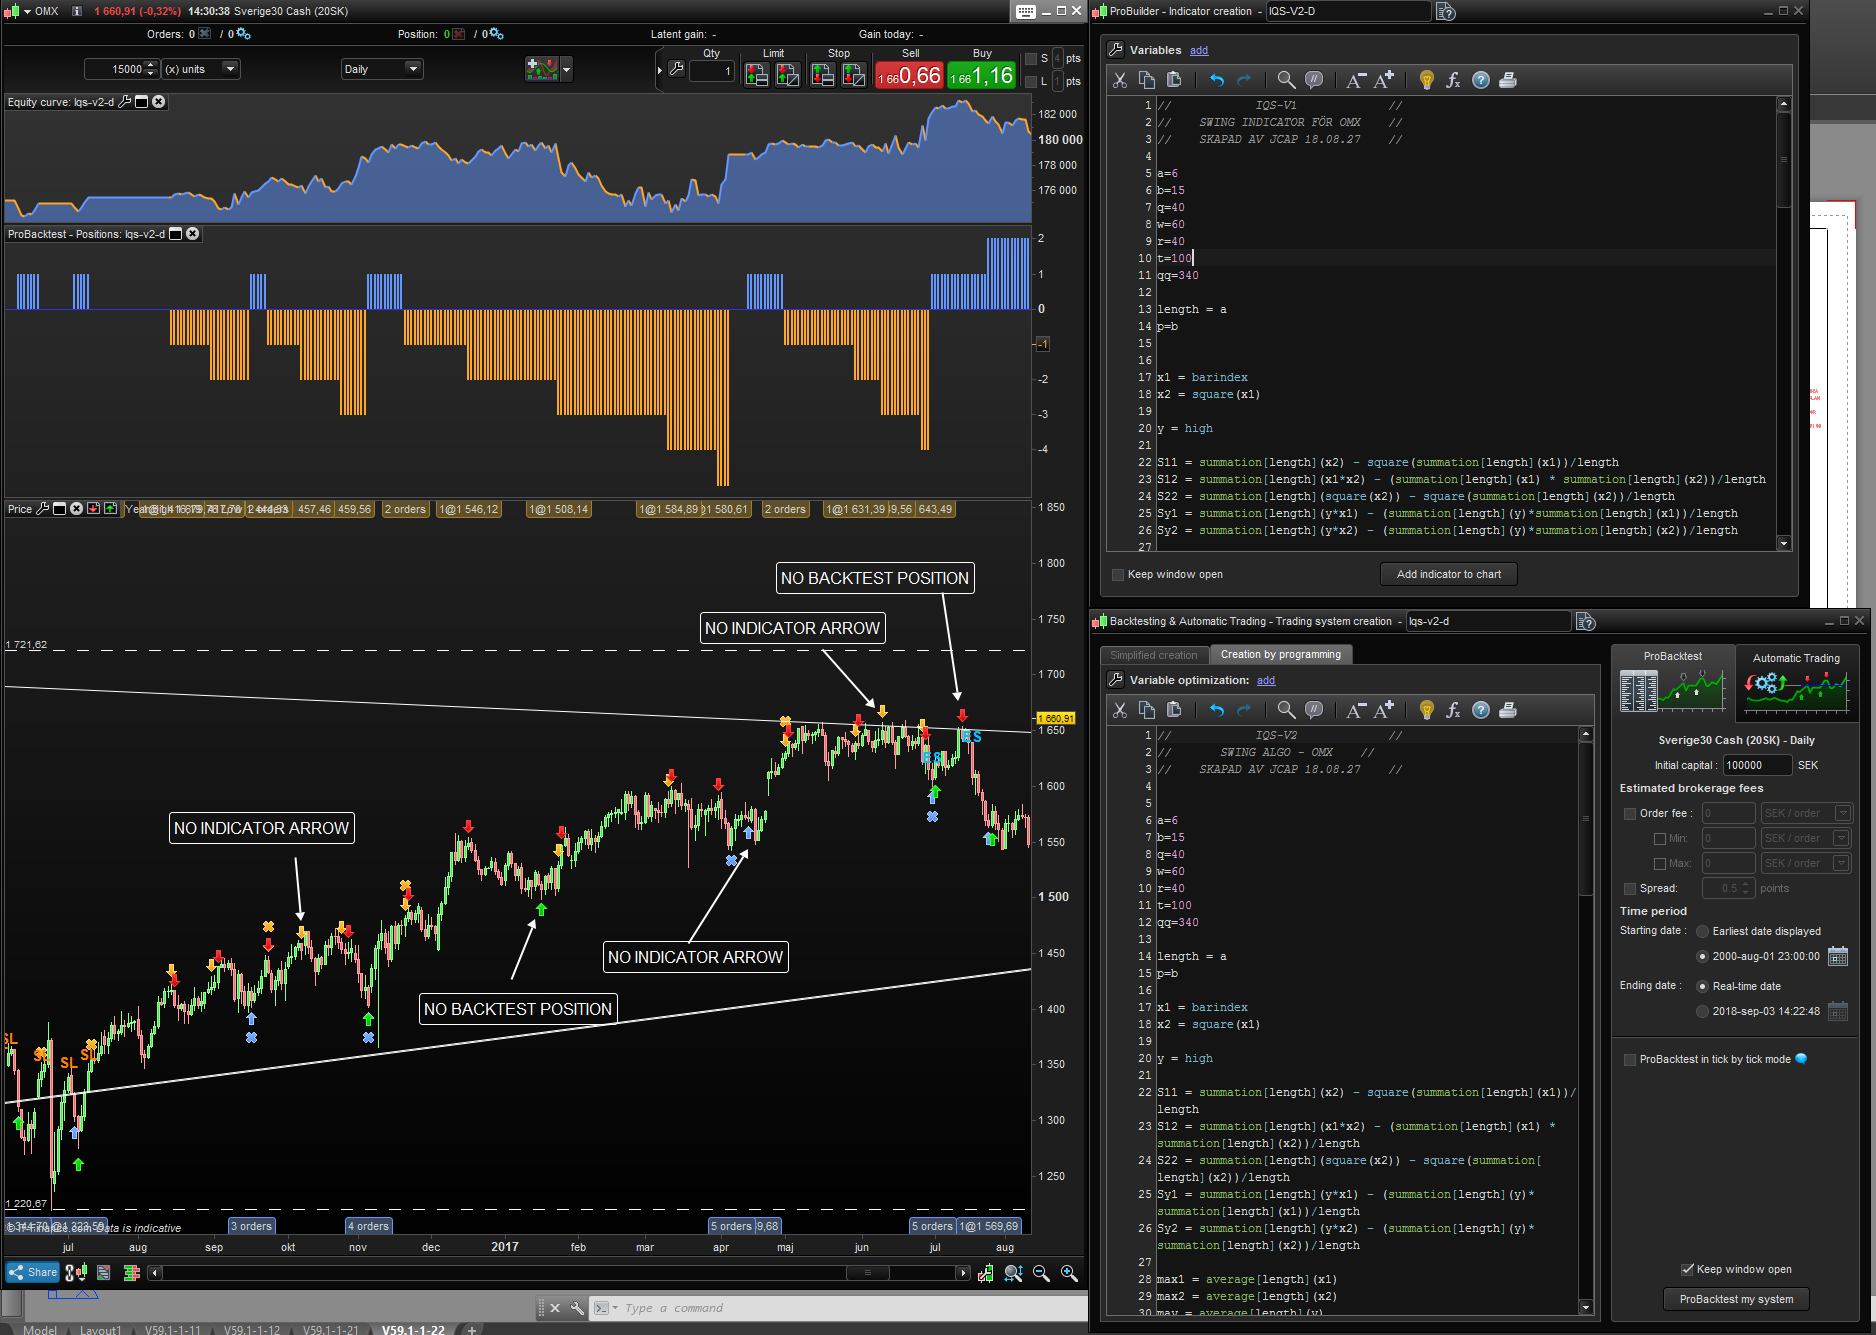Enable Keep window open in ProBuilder window
This screenshot has width=1876, height=1335.
click(x=1118, y=575)
